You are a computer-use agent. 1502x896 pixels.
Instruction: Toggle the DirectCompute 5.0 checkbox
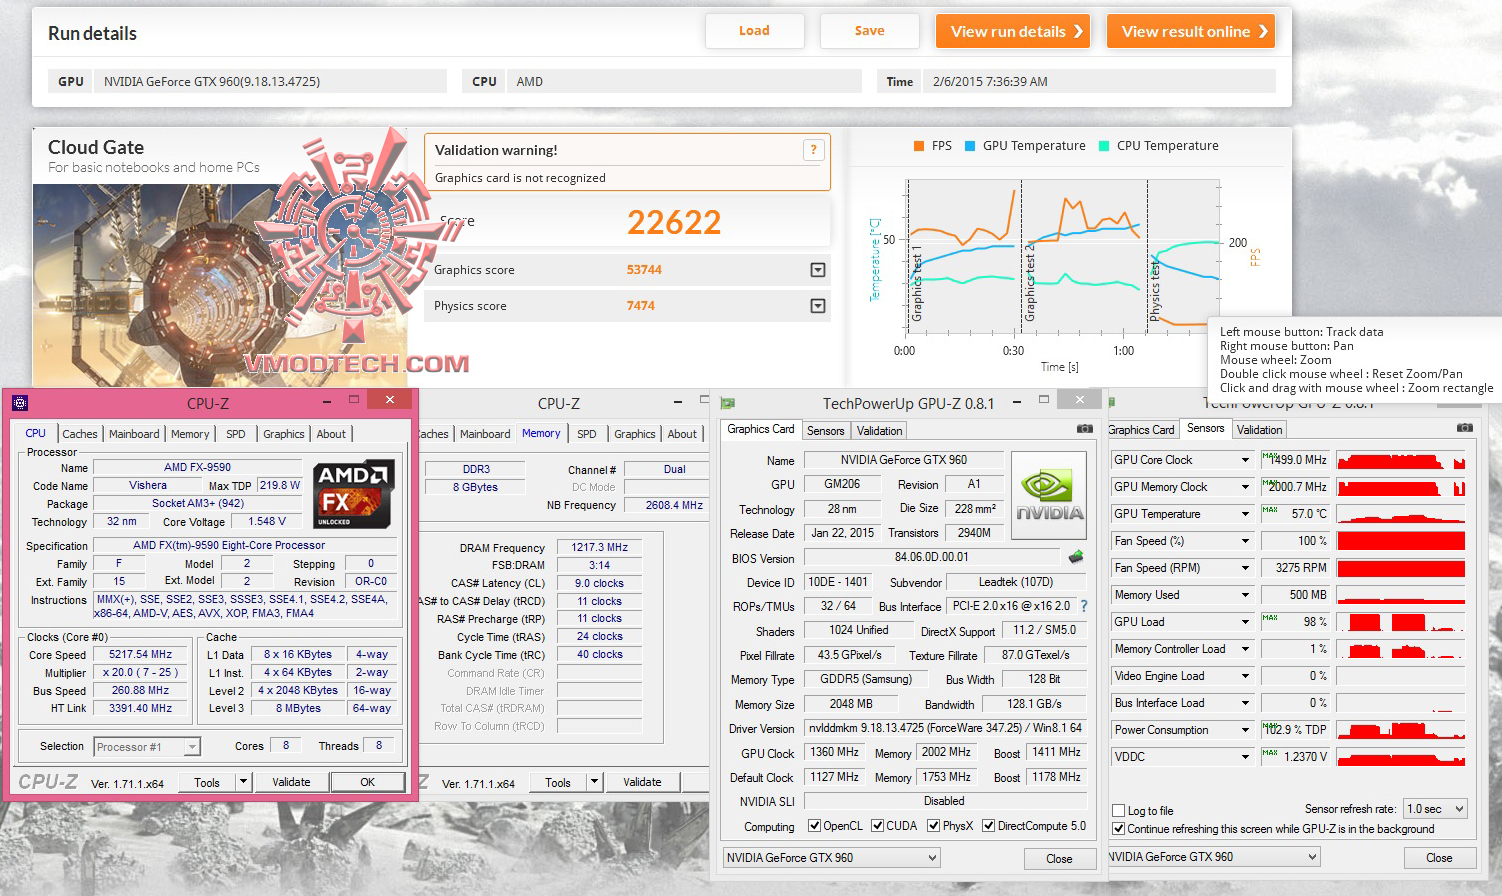[988, 826]
